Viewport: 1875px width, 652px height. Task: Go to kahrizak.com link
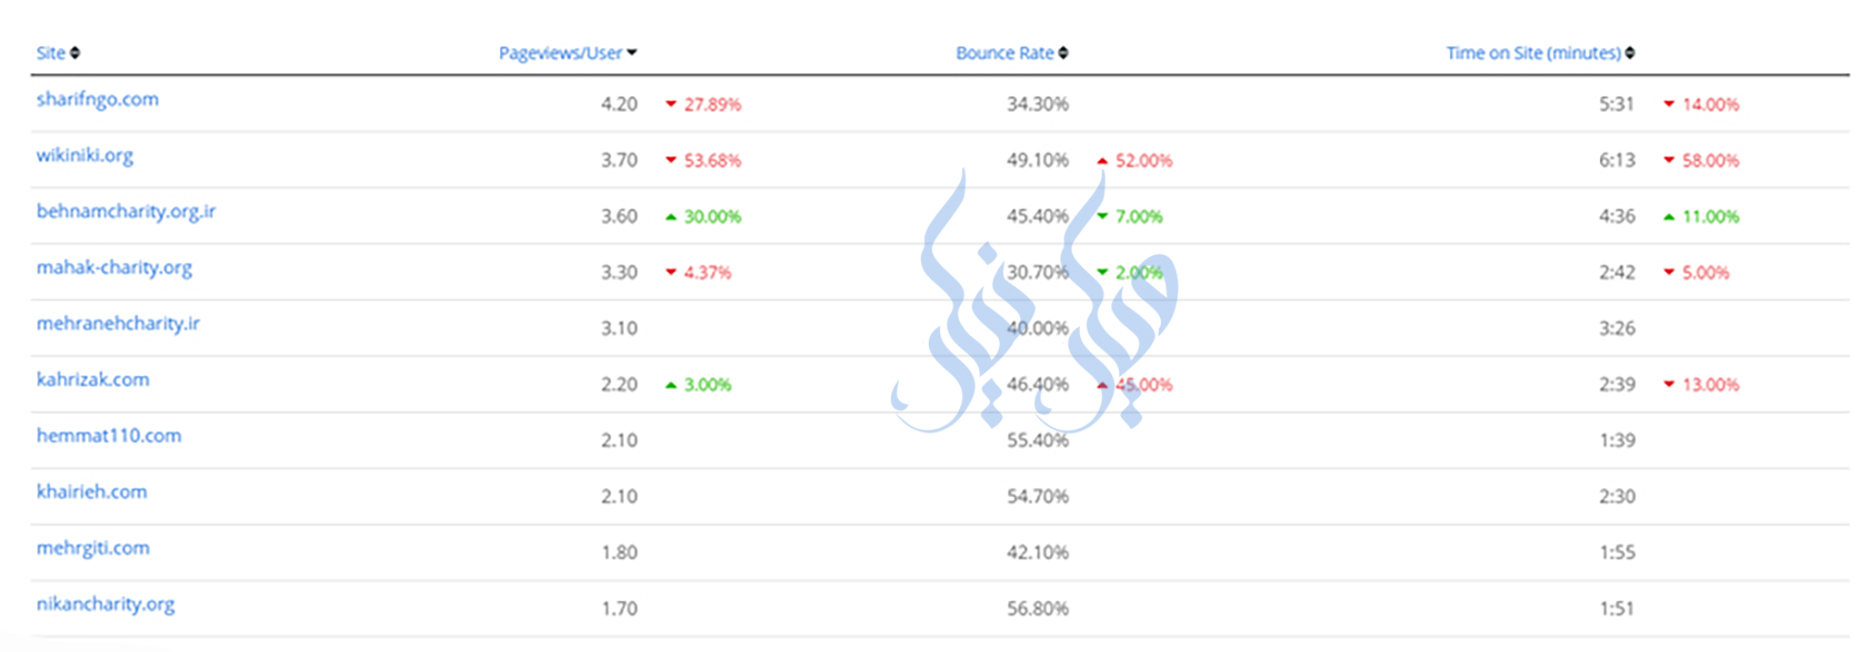click(92, 379)
